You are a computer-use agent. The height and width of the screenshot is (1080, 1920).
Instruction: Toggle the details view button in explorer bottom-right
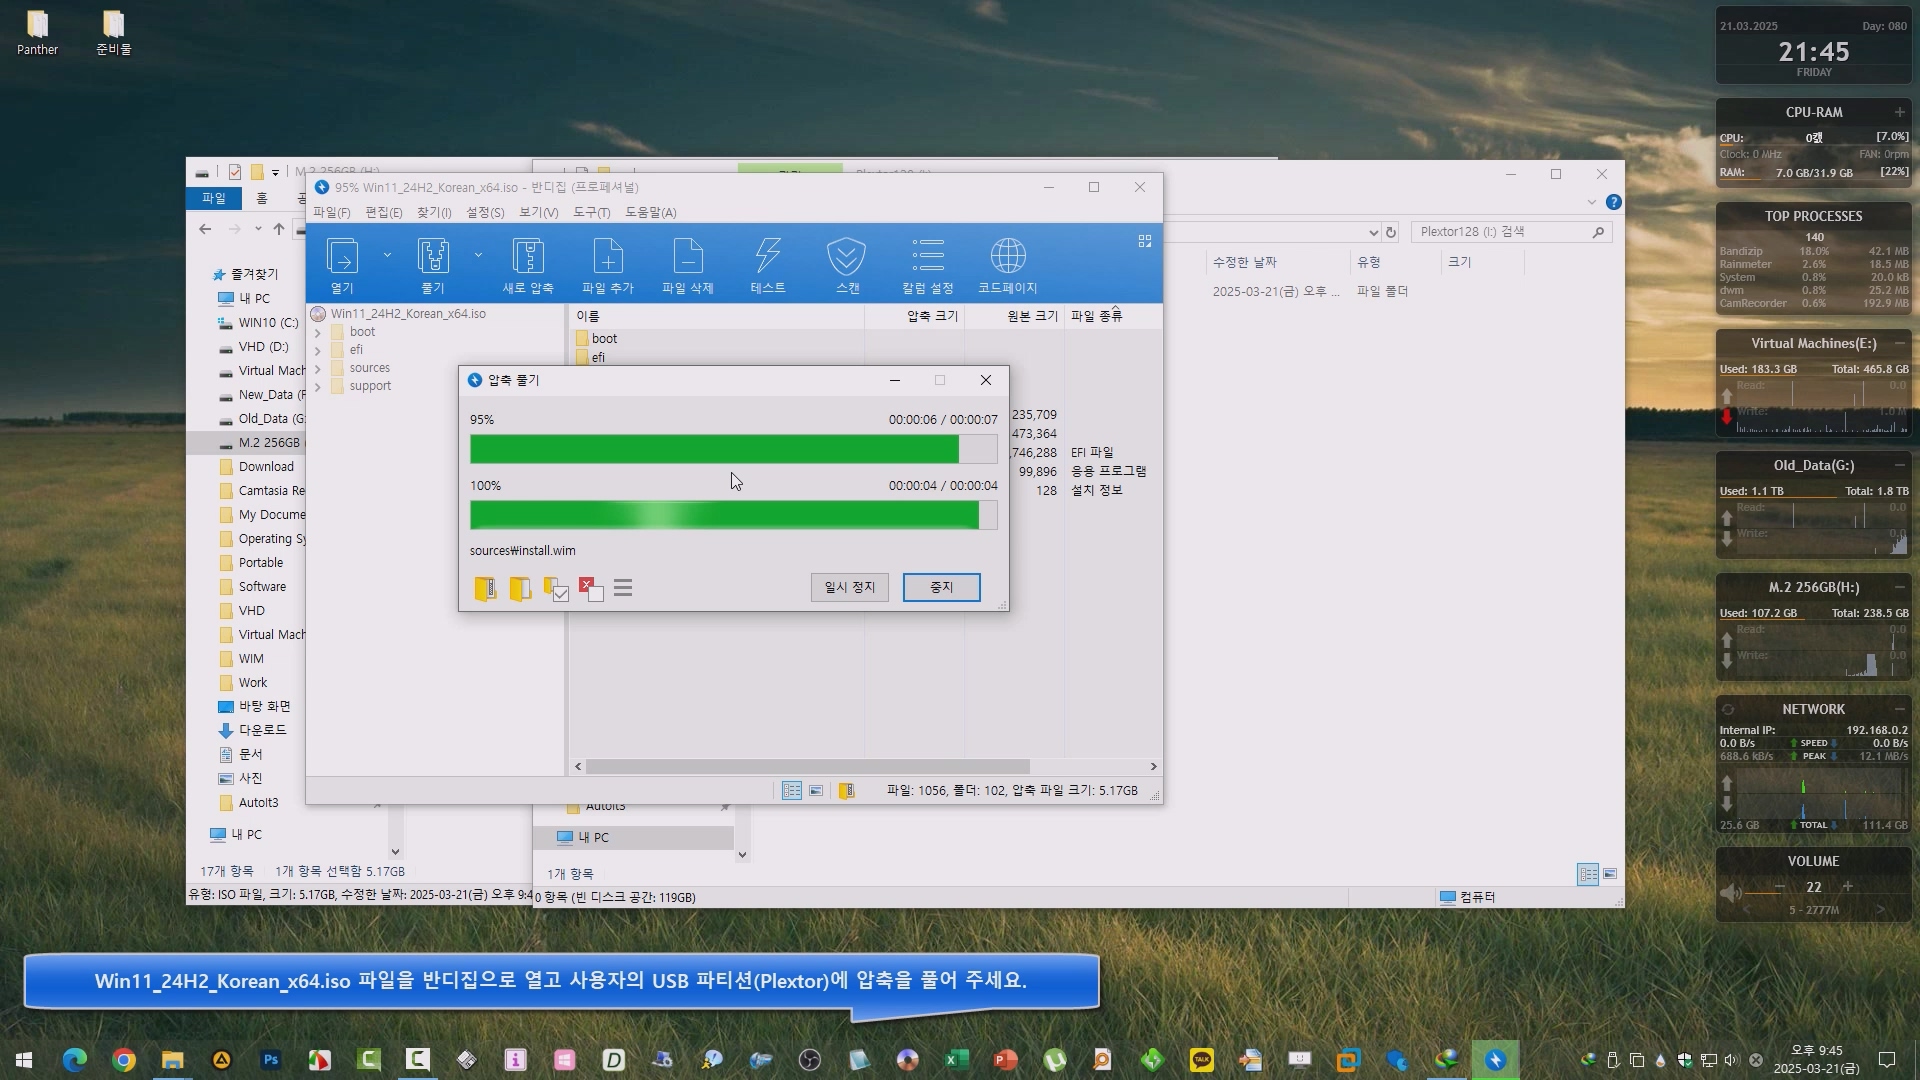pyautogui.click(x=1588, y=874)
